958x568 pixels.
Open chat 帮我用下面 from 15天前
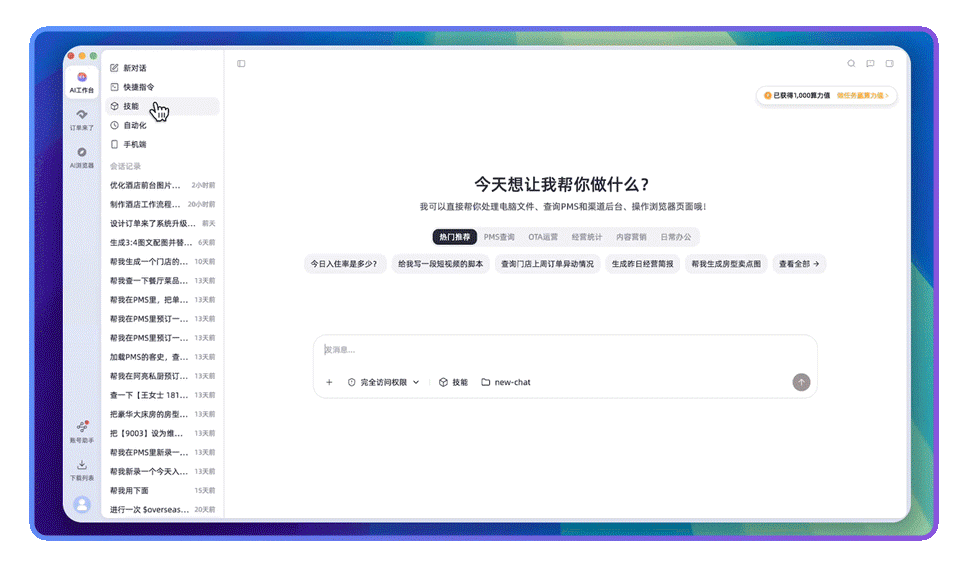(162, 490)
